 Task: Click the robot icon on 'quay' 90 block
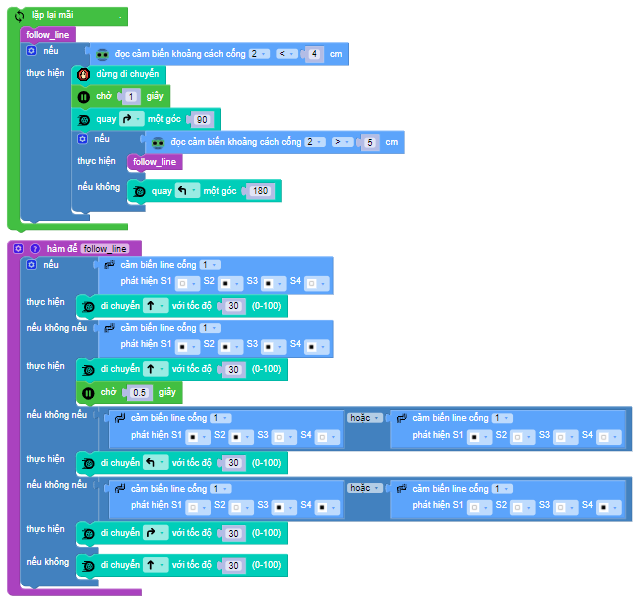[x=83, y=120]
